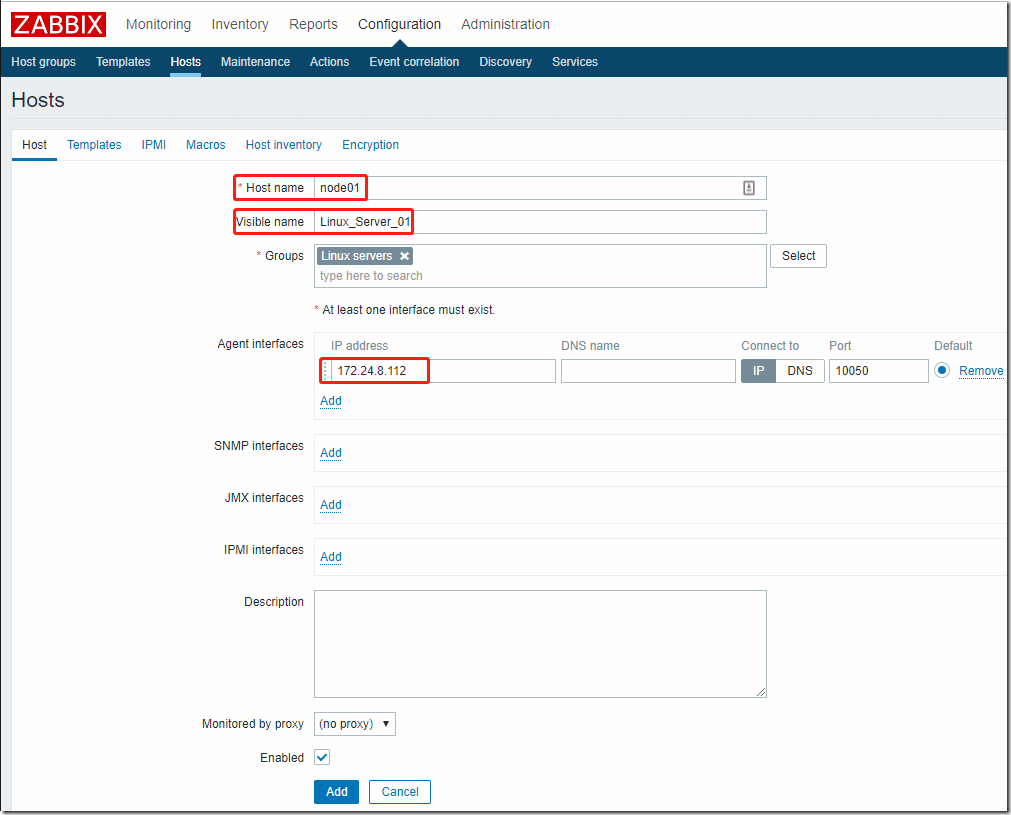The height and width of the screenshot is (815, 1011).
Task: Click into the Description text area
Action: tap(540, 643)
